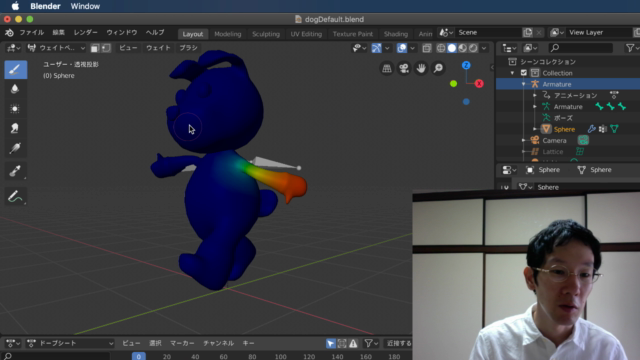This screenshot has width=640, height=360.
Task: Select rendered viewport shading
Action: [473, 48]
